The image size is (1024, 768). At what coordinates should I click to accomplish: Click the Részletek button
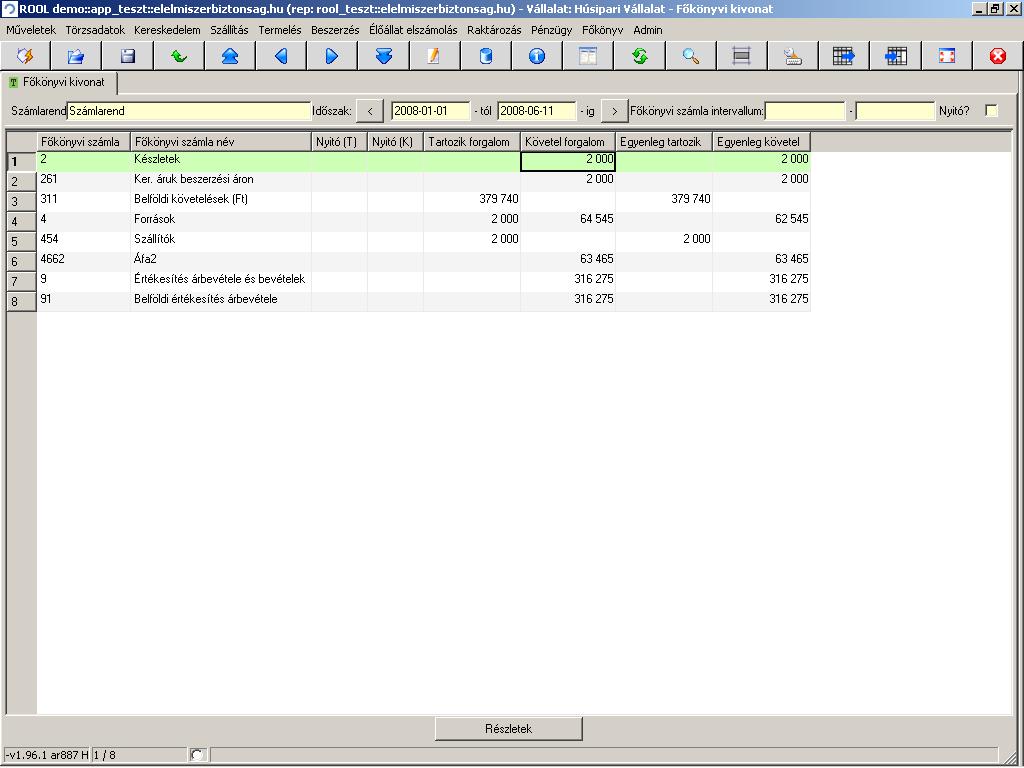[508, 729]
